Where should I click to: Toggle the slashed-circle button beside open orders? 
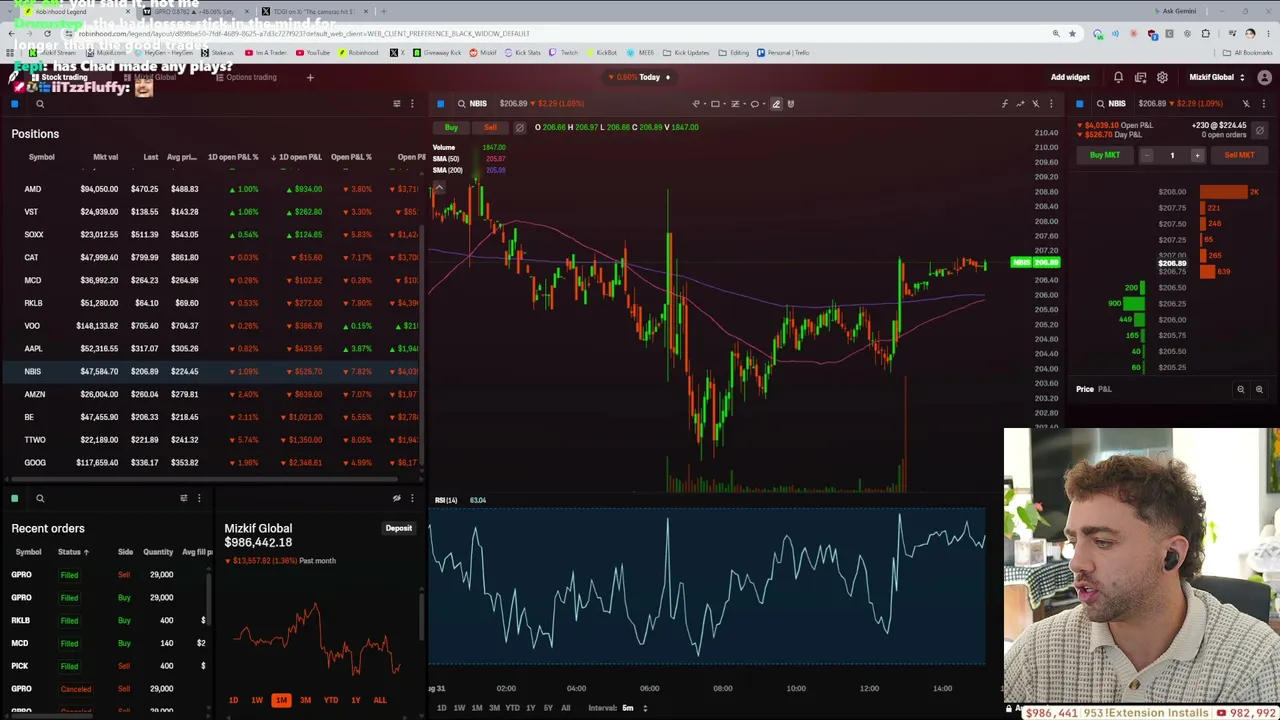click(x=1260, y=130)
